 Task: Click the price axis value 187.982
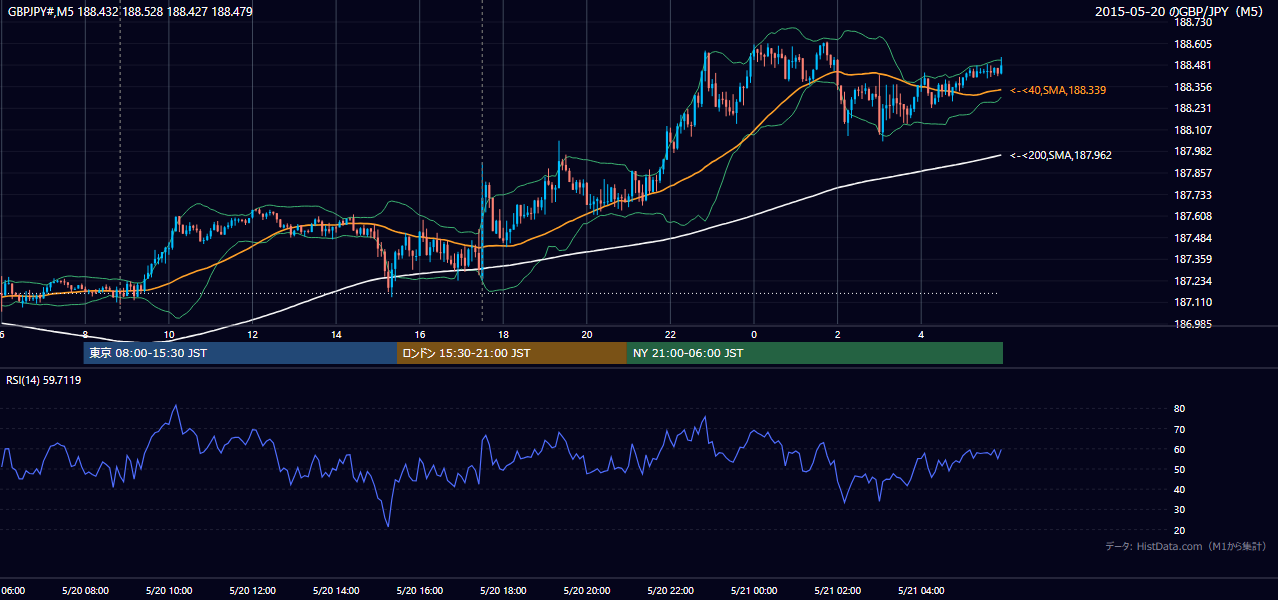(1192, 151)
